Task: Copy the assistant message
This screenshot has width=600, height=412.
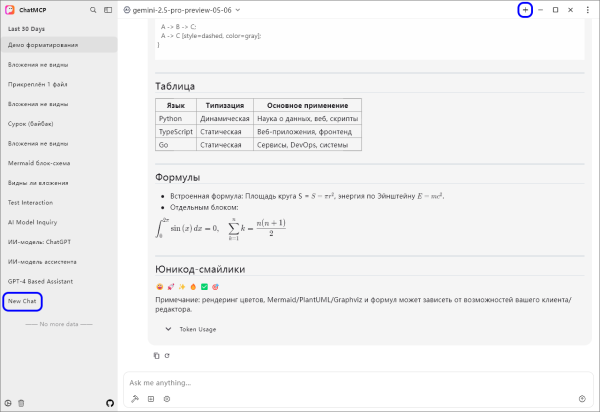Action: point(156,355)
